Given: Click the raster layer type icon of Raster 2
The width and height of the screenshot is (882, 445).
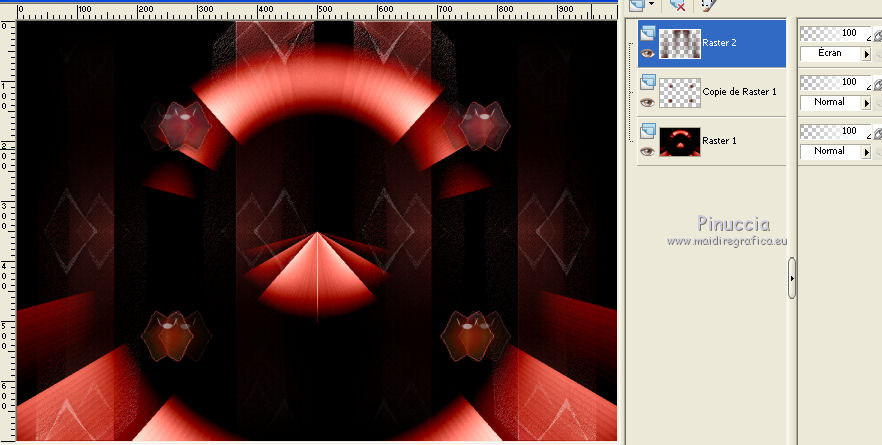Looking at the screenshot, I should pos(647,34).
